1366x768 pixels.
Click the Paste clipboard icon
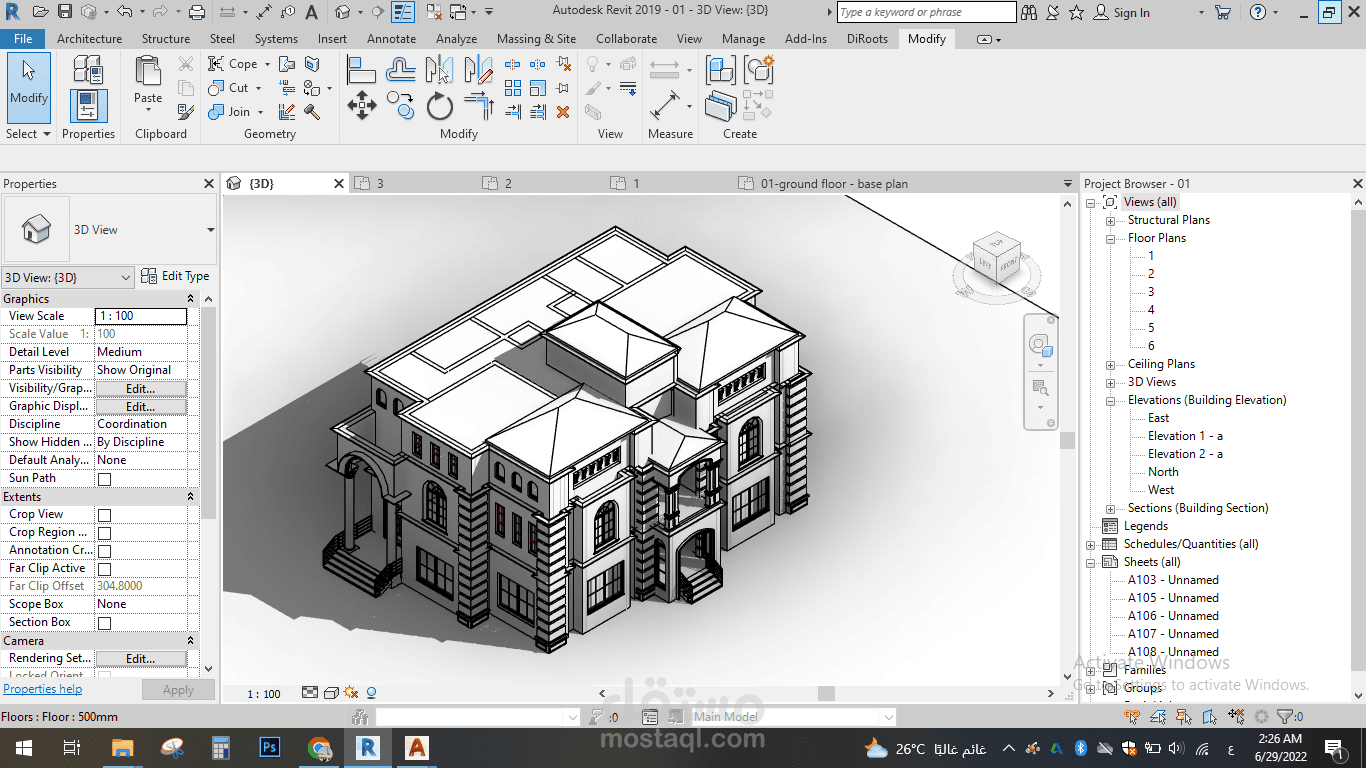148,78
